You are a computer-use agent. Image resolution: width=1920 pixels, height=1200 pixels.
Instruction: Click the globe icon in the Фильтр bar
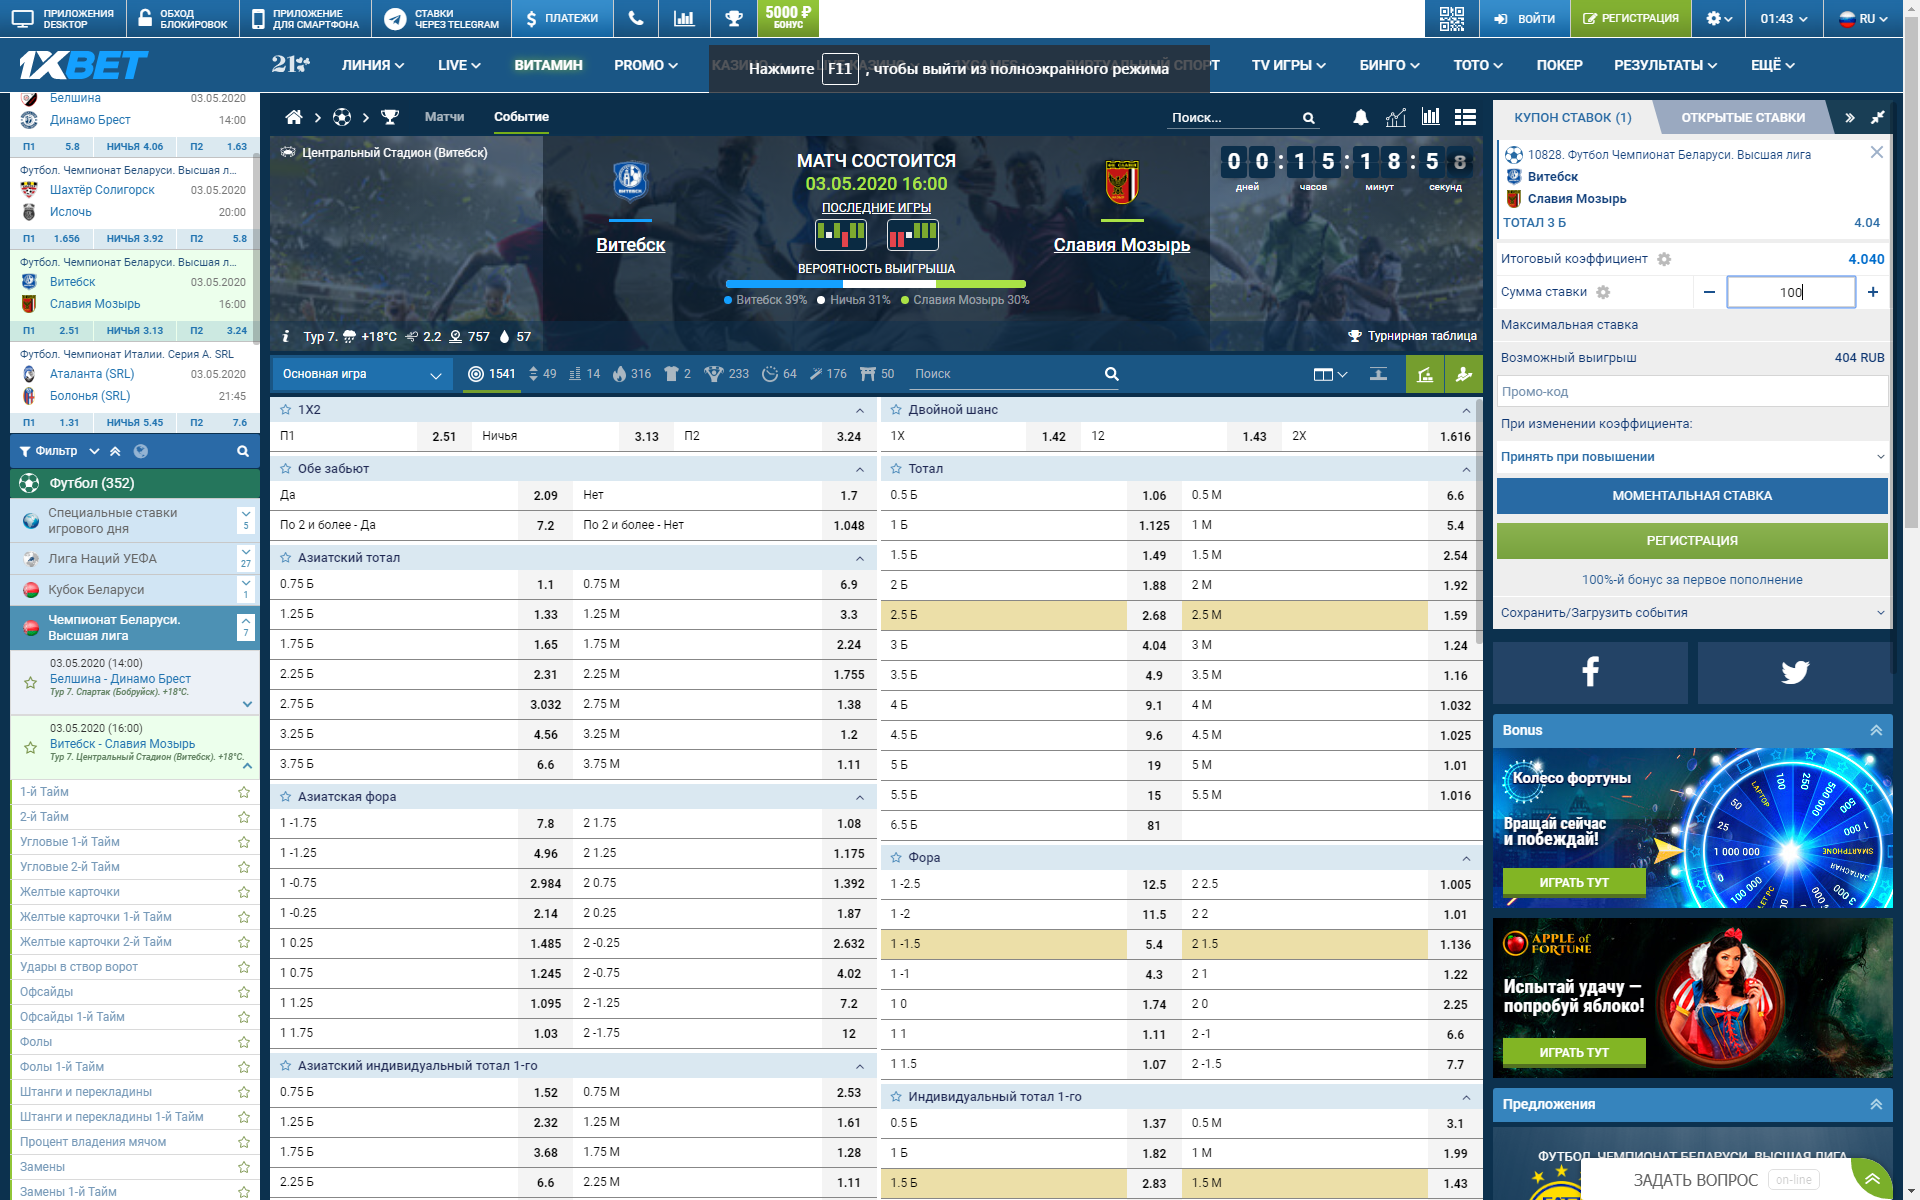pos(141,451)
